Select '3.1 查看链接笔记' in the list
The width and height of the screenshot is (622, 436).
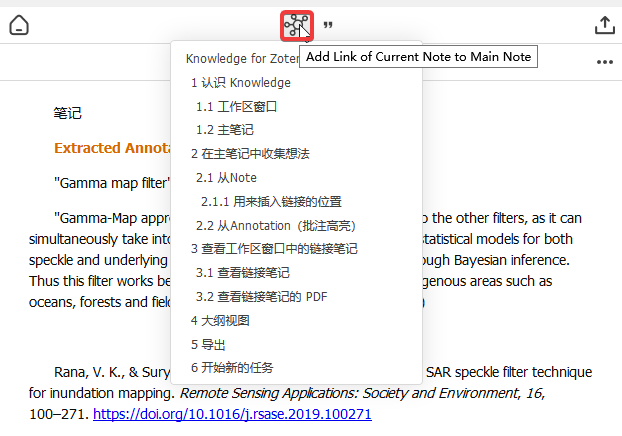[x=243, y=272]
